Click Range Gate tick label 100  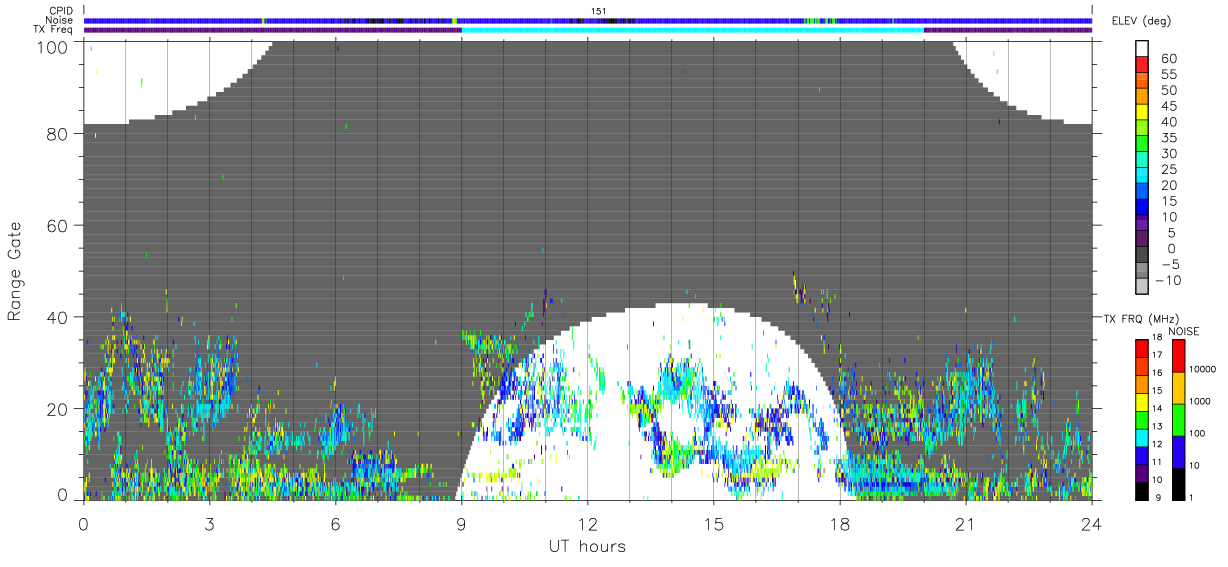pyautogui.click(x=55, y=46)
